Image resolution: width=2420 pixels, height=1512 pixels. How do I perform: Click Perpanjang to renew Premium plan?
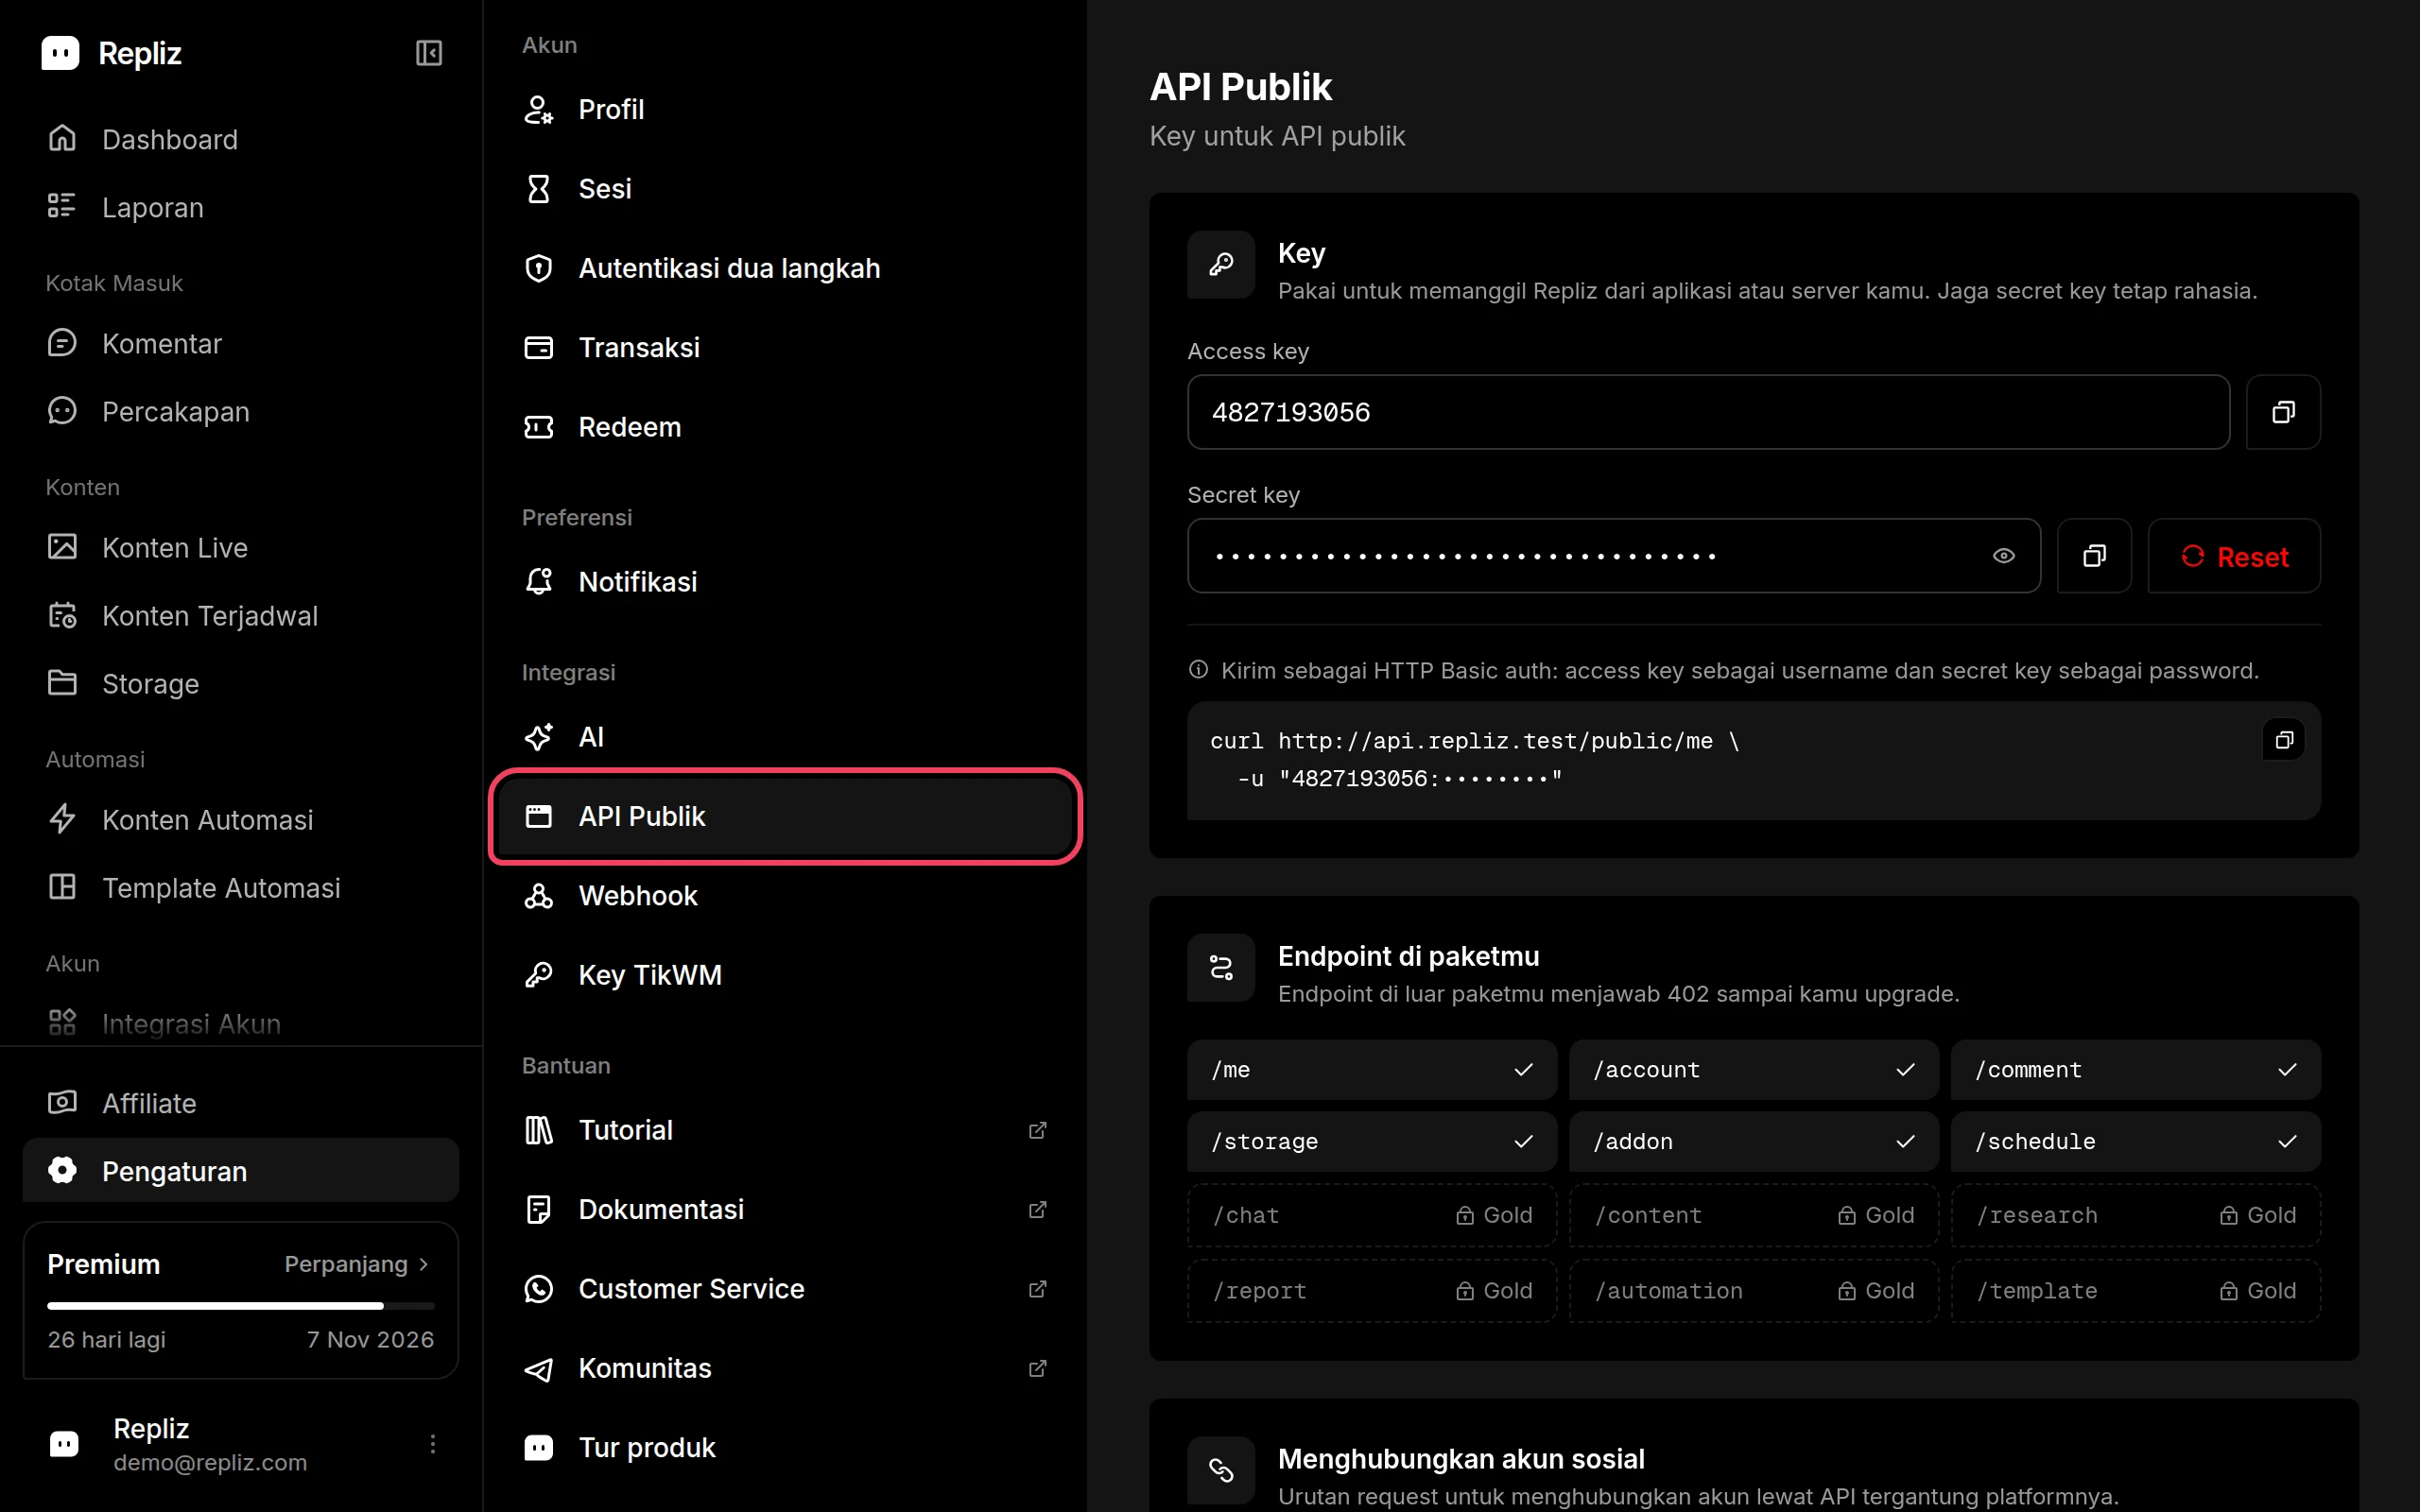click(357, 1264)
